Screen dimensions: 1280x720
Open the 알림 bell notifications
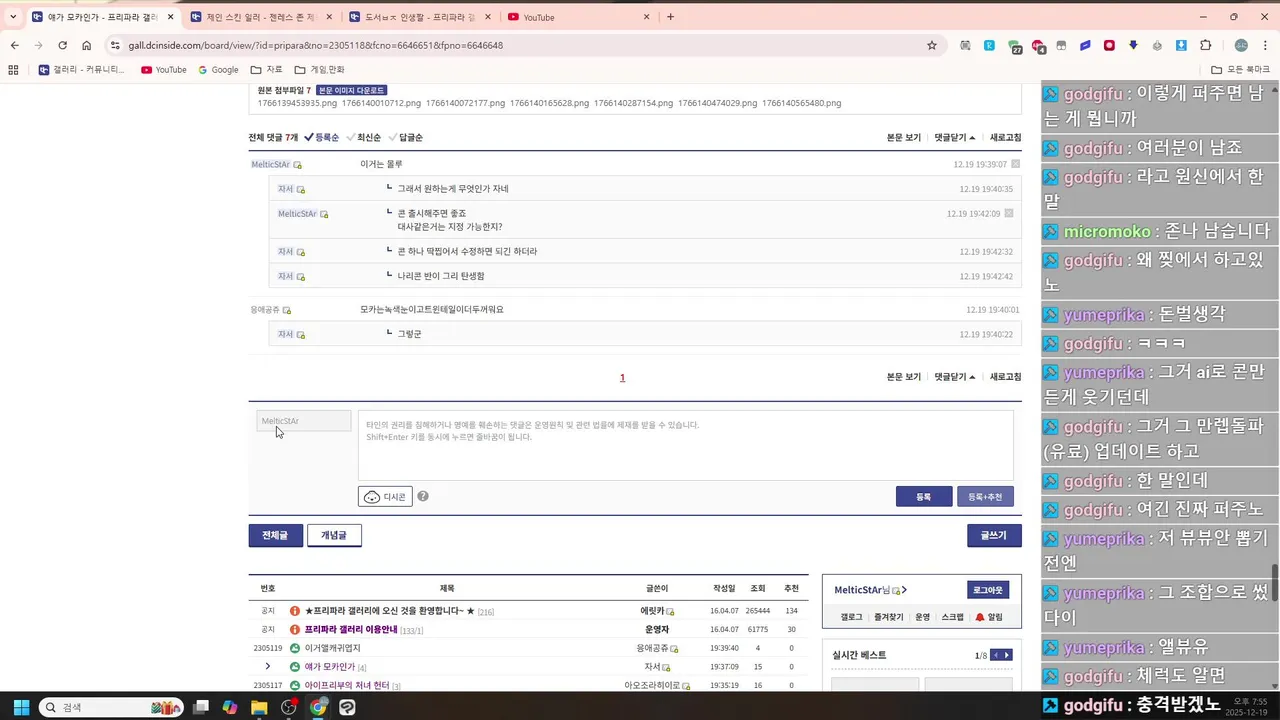click(989, 617)
